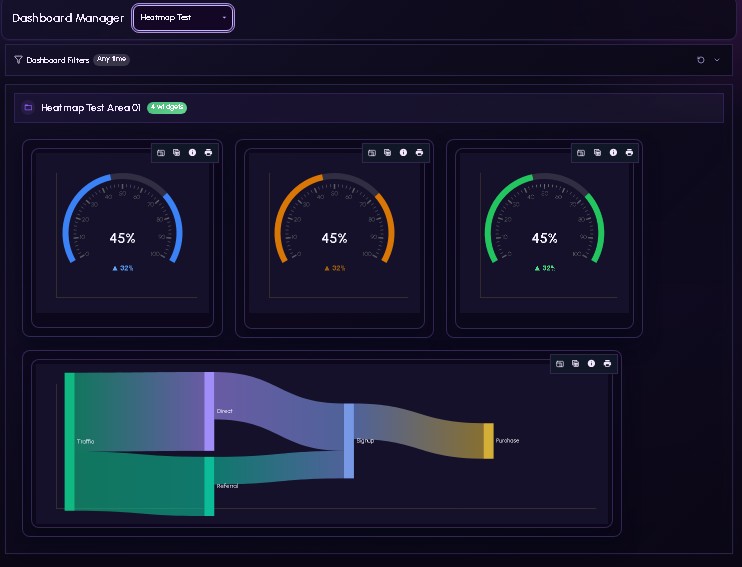The image size is (742, 567).
Task: Print the blue gauge widget
Action: [208, 153]
